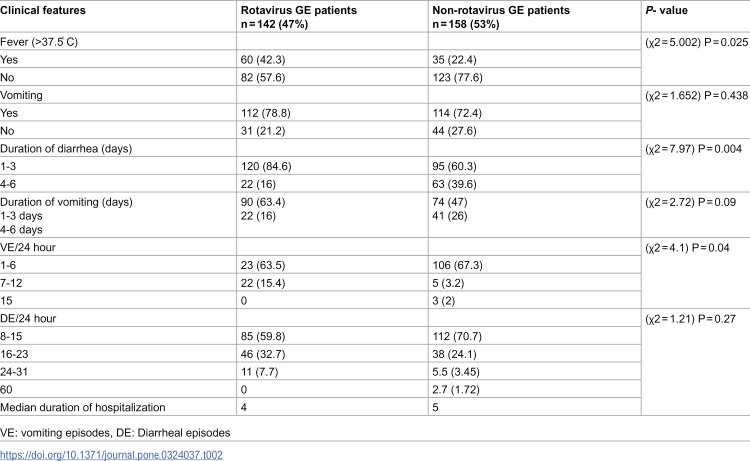This screenshot has width=750, height=461.
Task: Select the fever P=0.025 cell
Action: [696, 42]
